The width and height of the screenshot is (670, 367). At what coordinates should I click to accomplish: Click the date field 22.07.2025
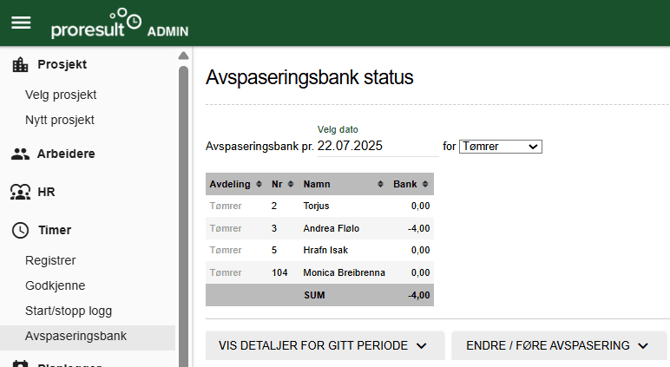pos(378,146)
